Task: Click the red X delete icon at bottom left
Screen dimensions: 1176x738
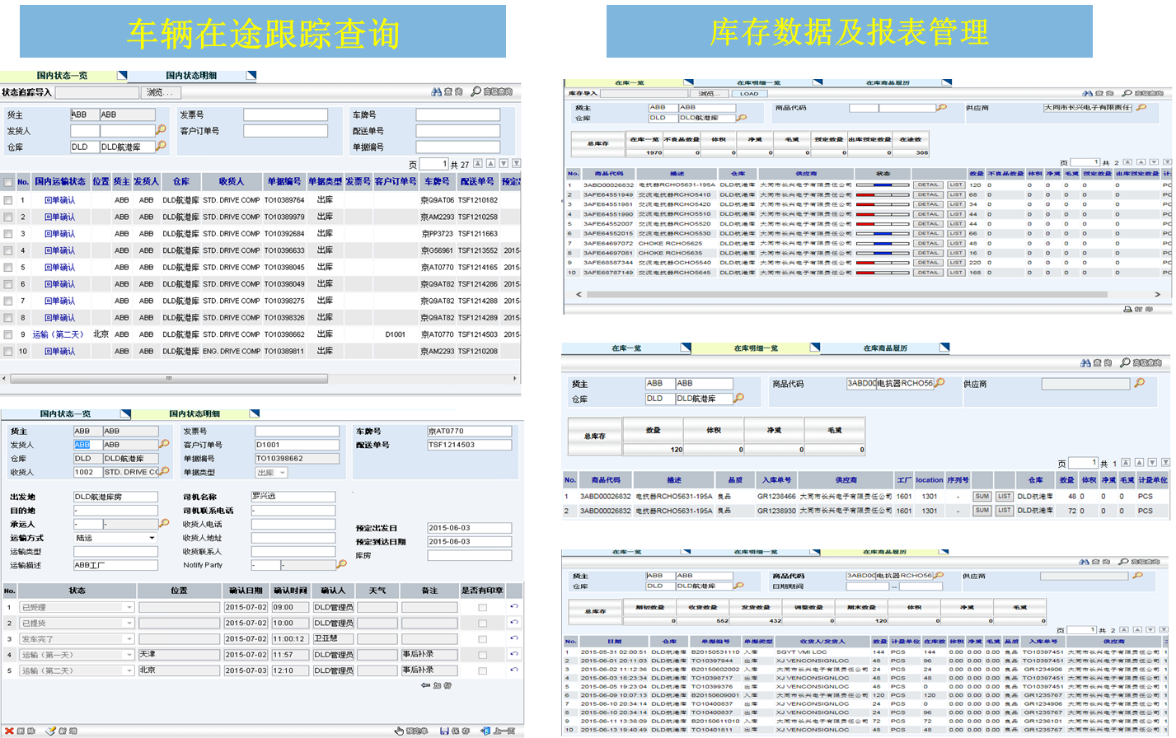Action: tap(9, 731)
